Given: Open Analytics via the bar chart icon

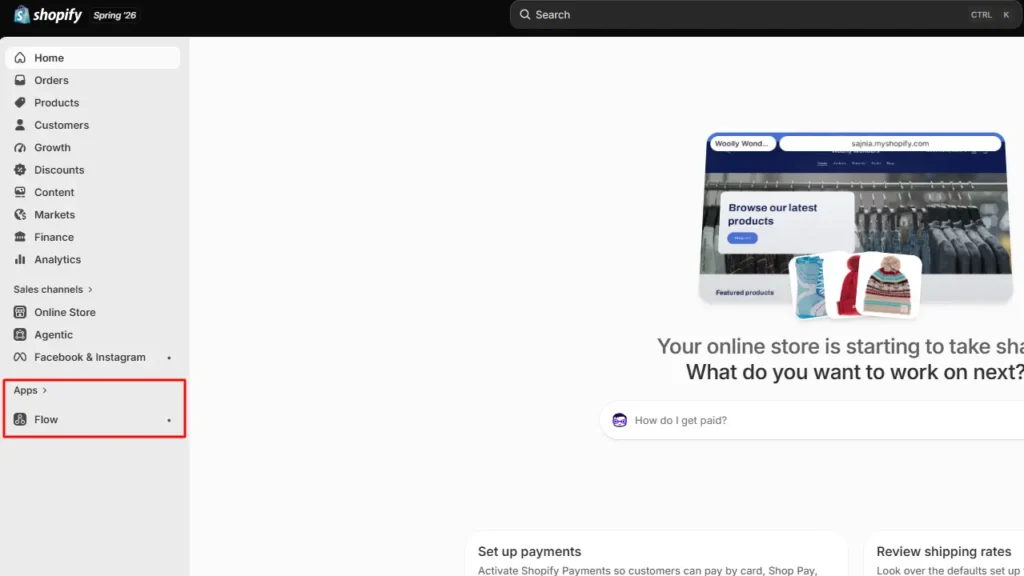Looking at the screenshot, I should 20,259.
